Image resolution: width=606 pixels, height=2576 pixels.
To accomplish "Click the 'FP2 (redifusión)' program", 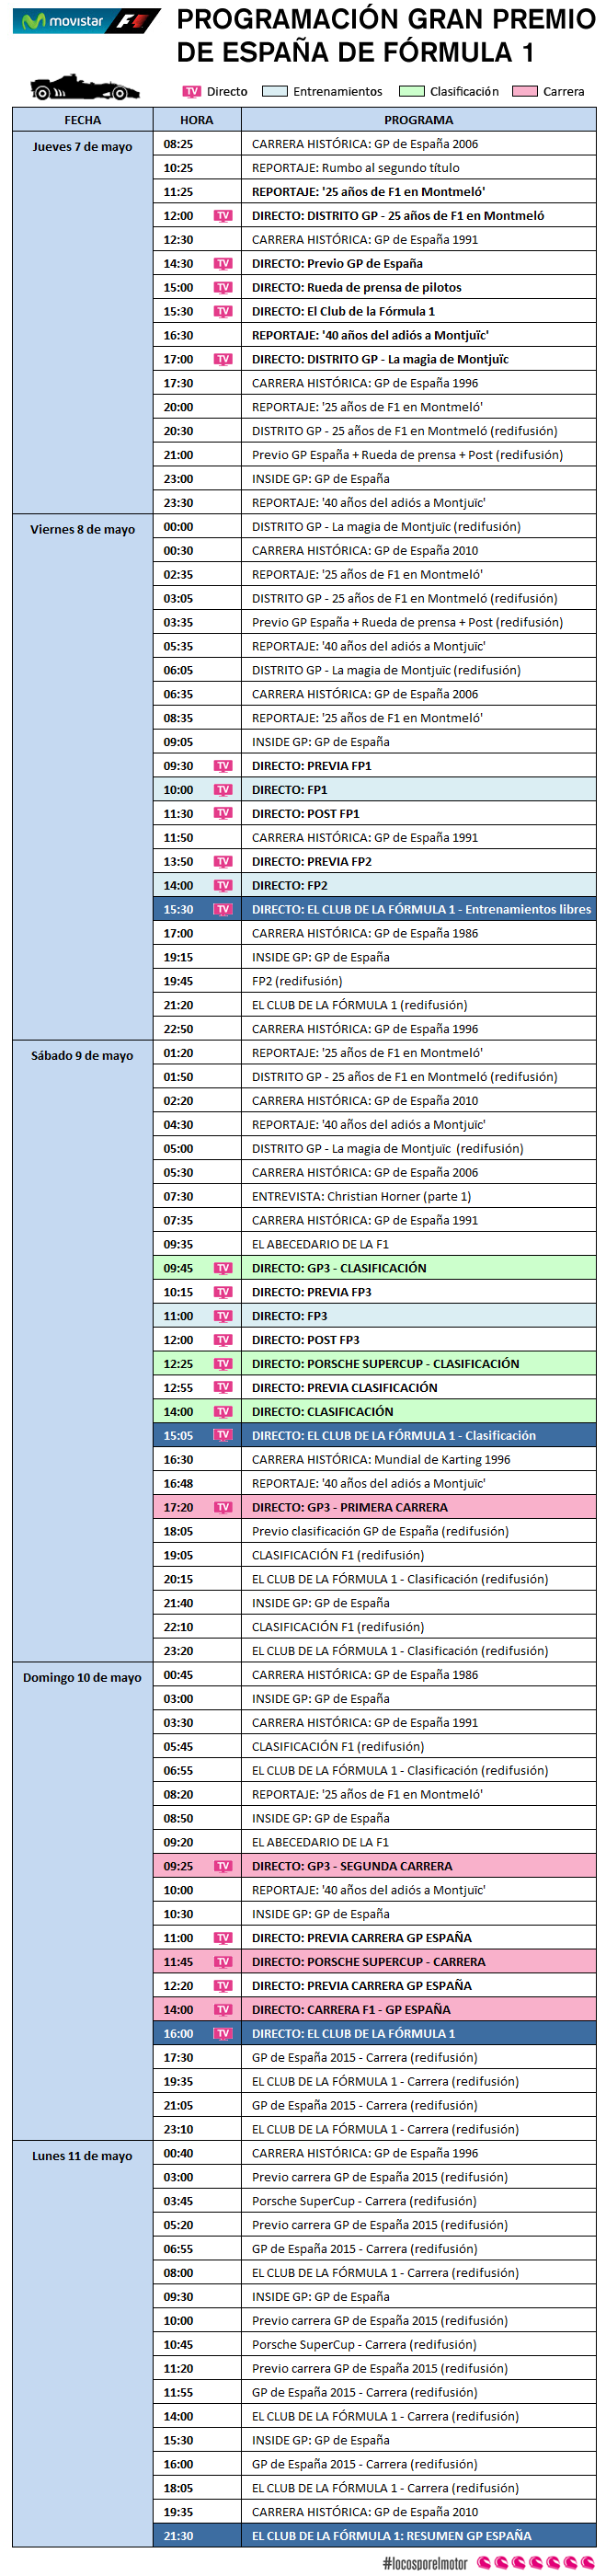I will click(297, 983).
